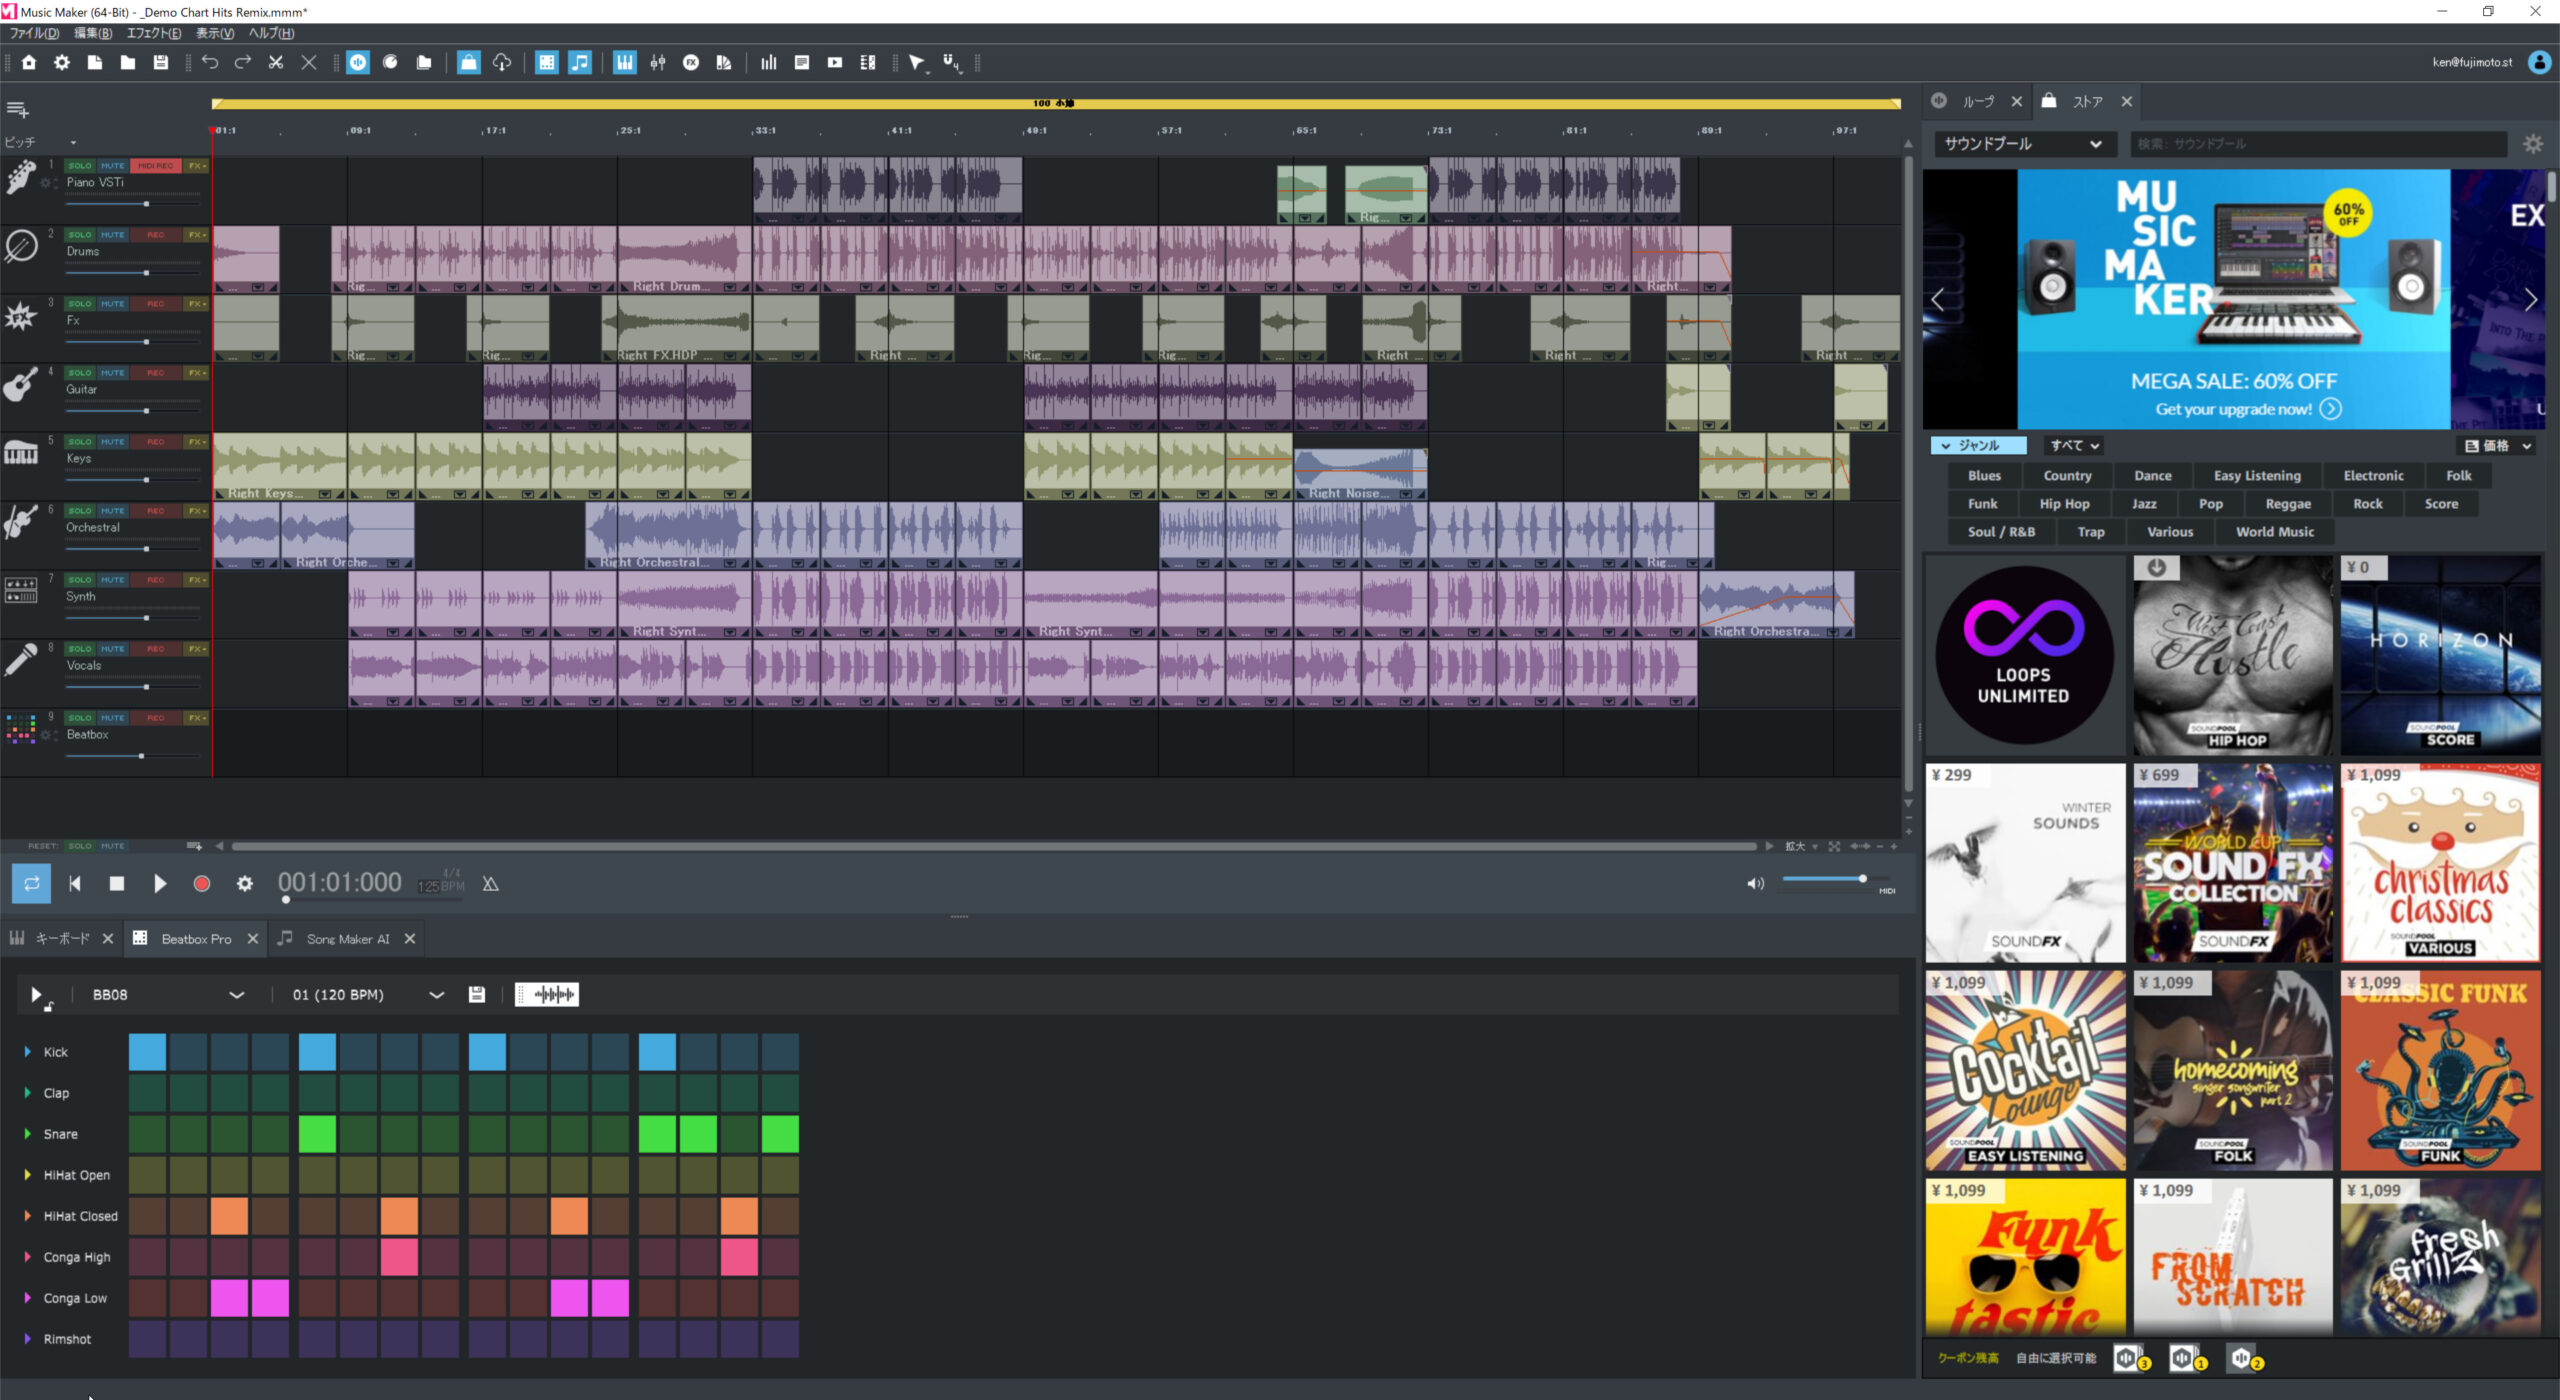Viewport: 2560px width, 1400px height.
Task: Open the video monitor play icon
Action: 835,62
